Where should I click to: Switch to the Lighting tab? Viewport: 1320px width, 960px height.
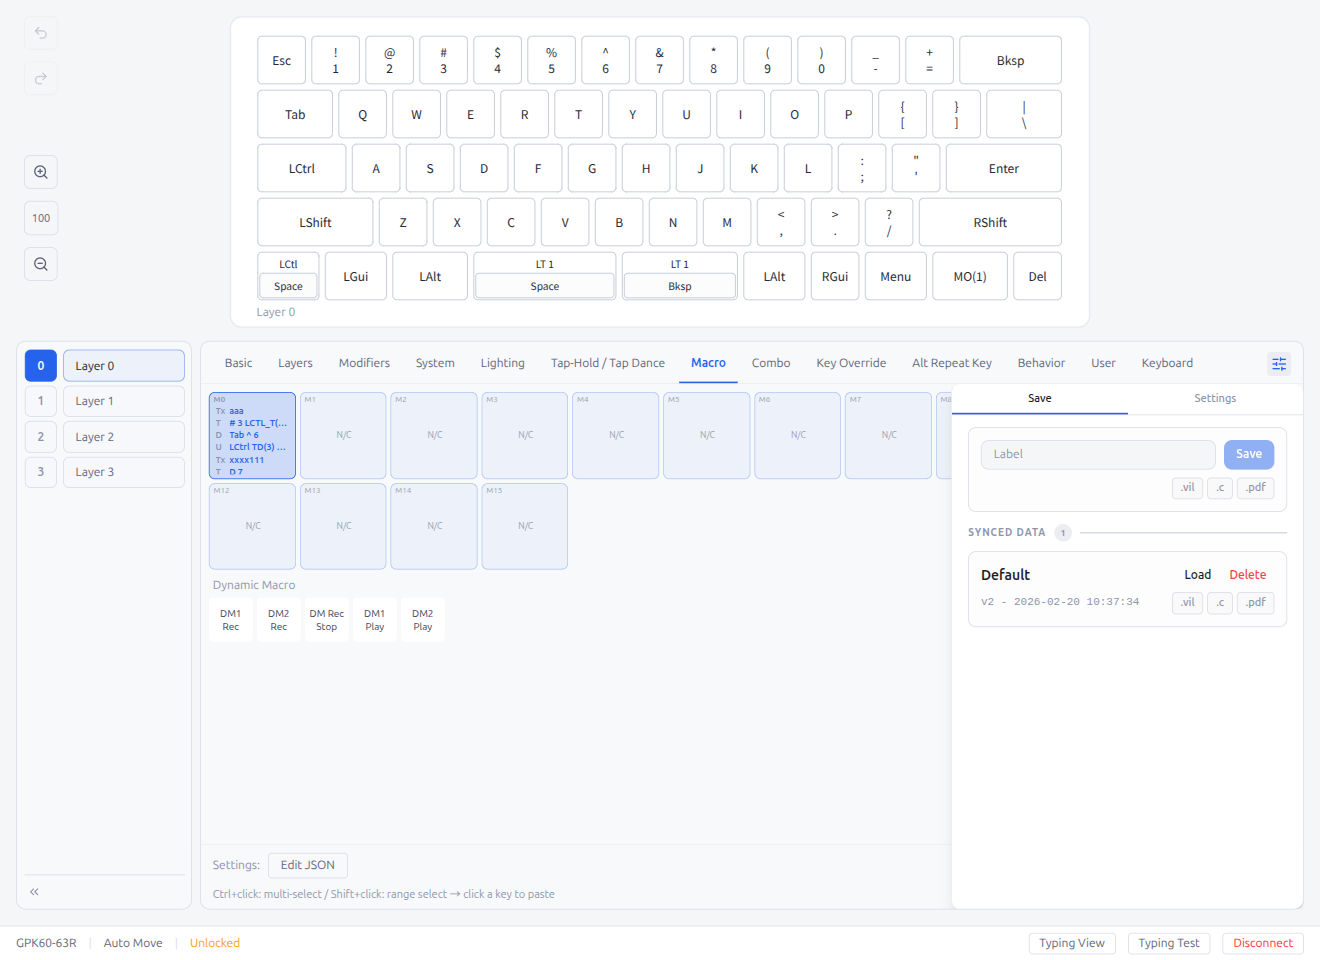(x=502, y=363)
